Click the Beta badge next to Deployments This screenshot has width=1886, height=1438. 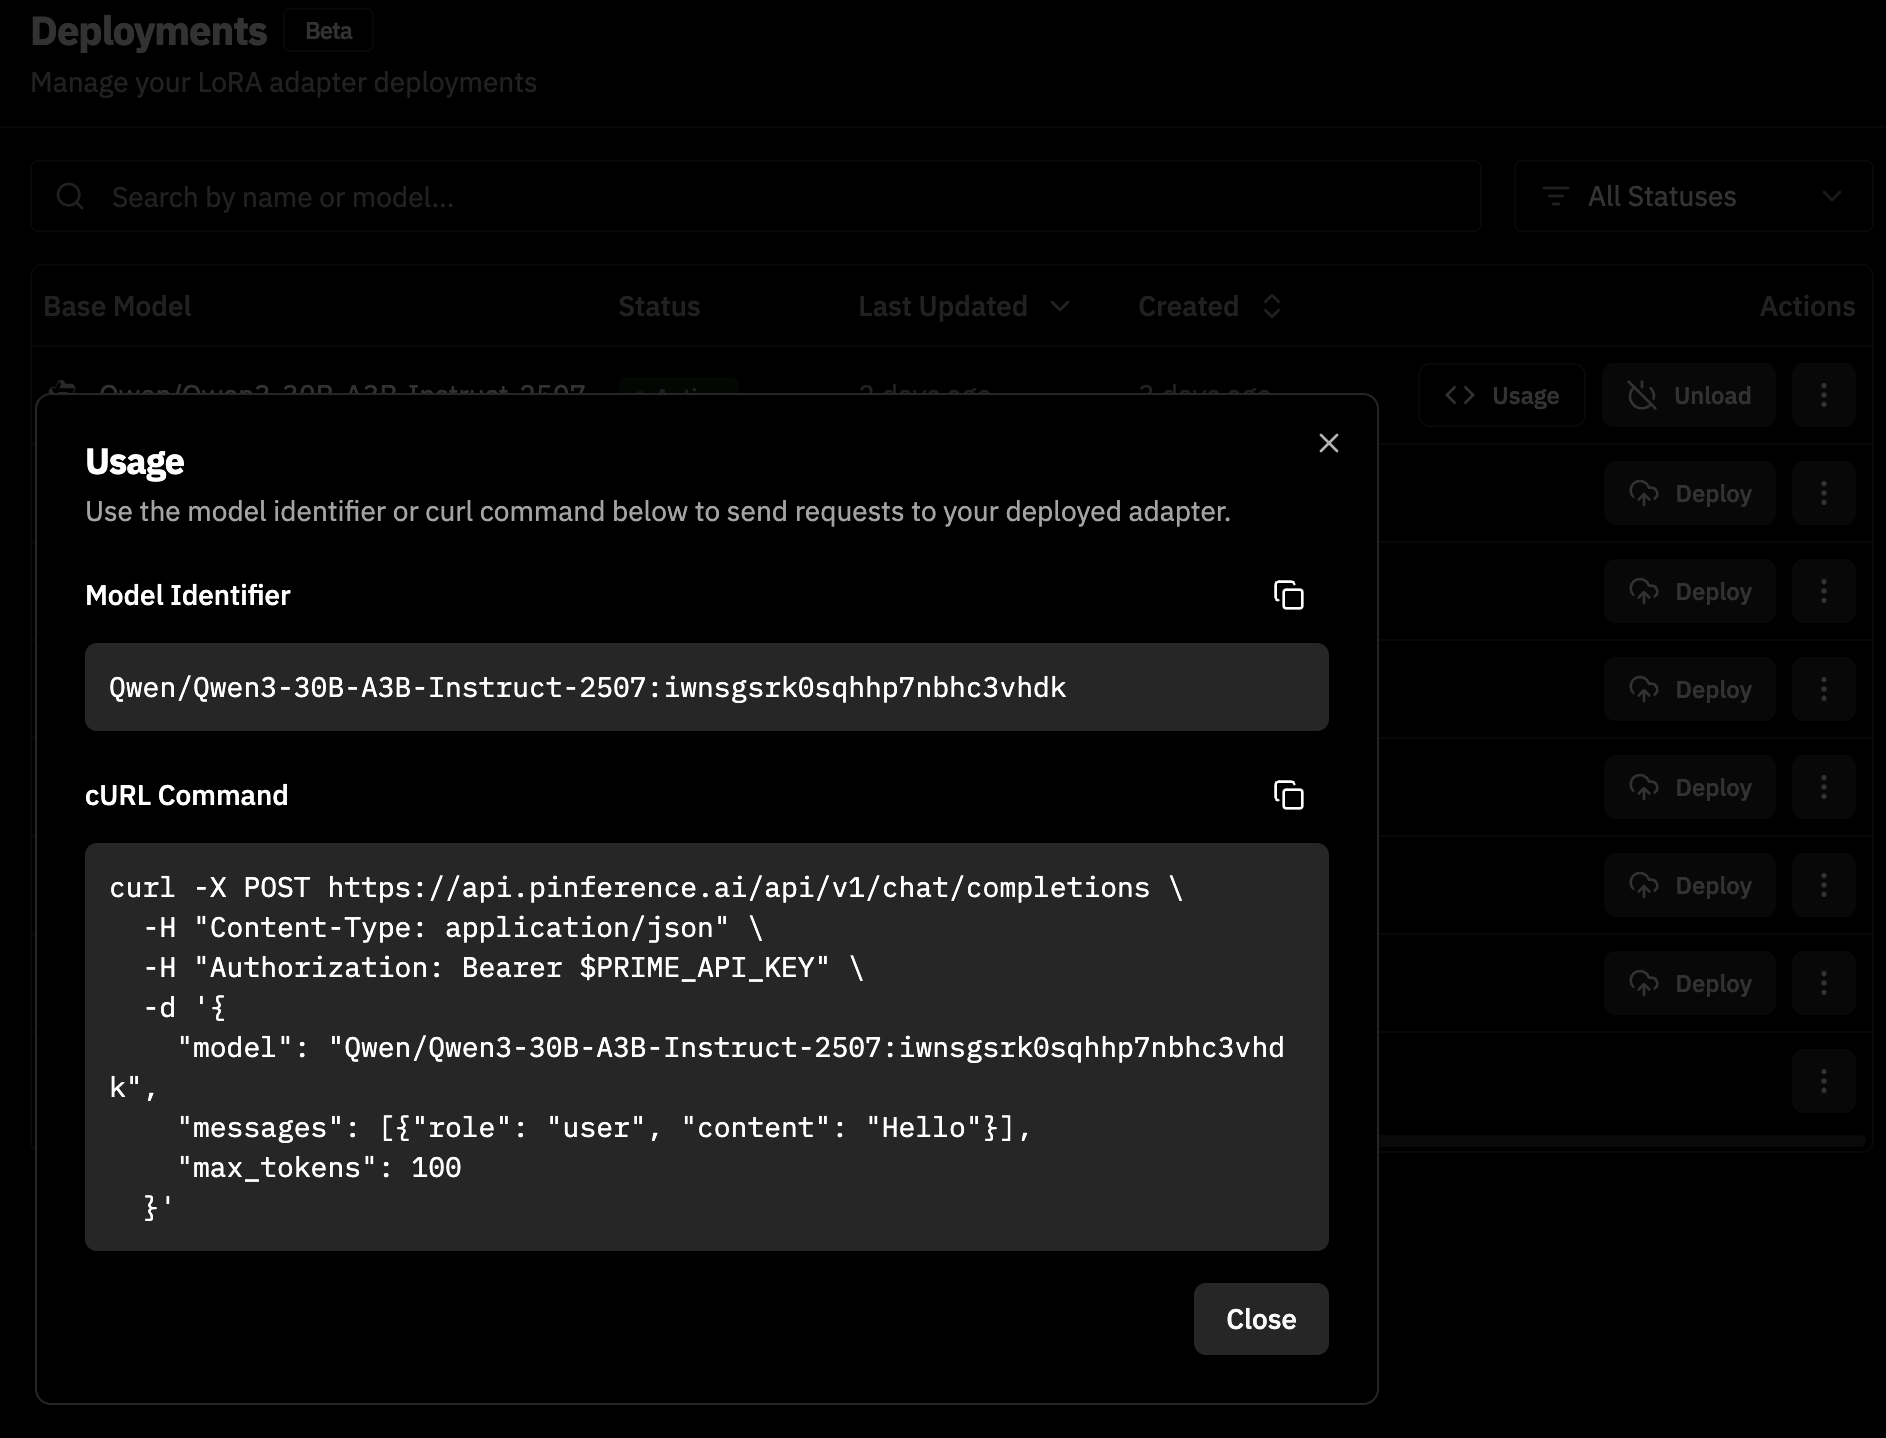[x=328, y=31]
